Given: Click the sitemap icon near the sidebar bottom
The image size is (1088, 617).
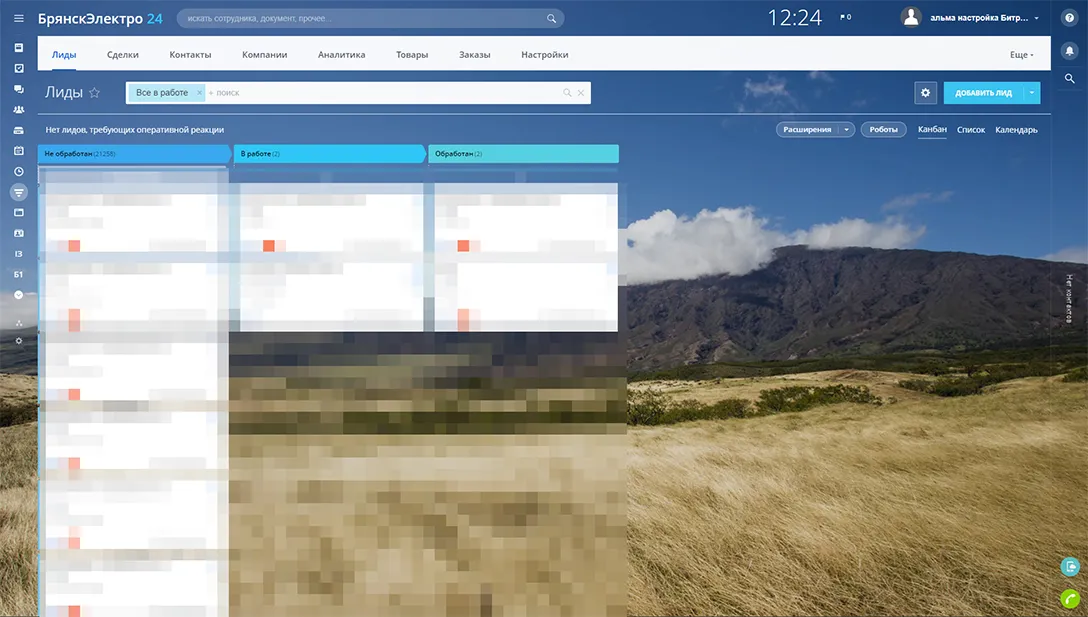Looking at the screenshot, I should coord(19,323).
